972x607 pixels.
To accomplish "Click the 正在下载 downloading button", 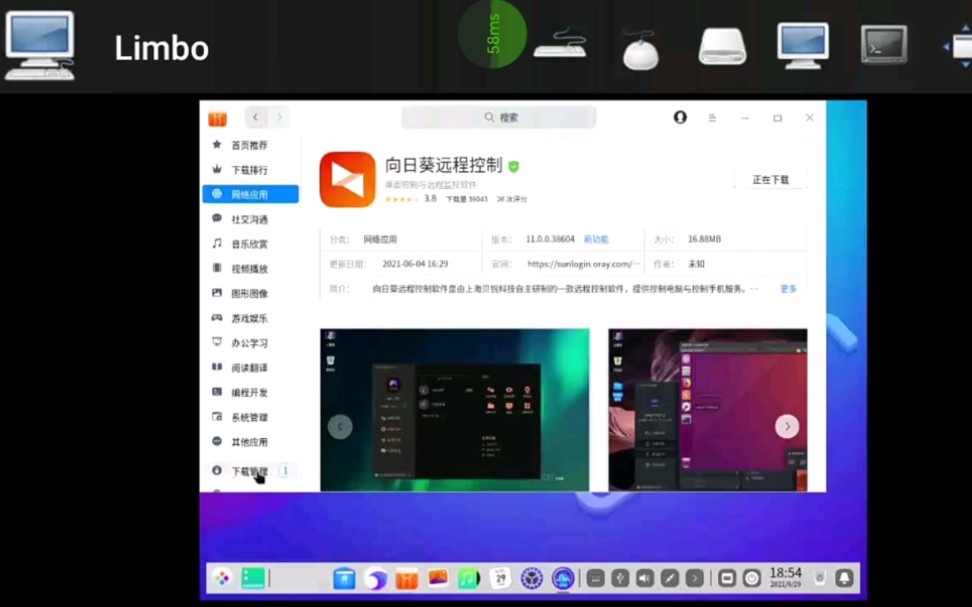I will (x=770, y=178).
